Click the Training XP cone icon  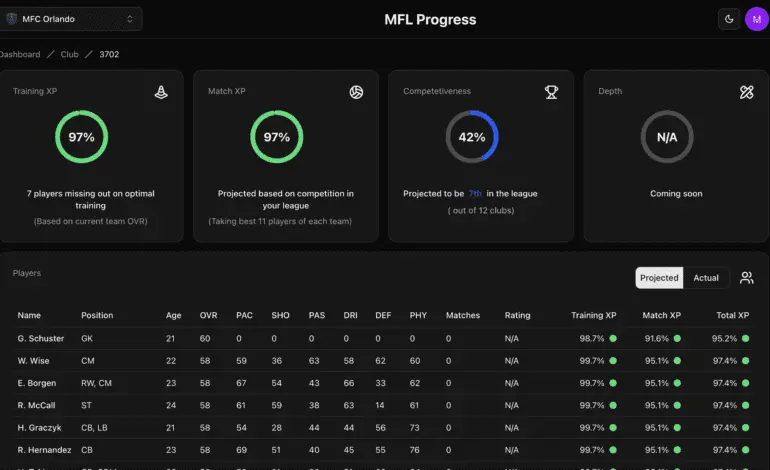coord(161,92)
